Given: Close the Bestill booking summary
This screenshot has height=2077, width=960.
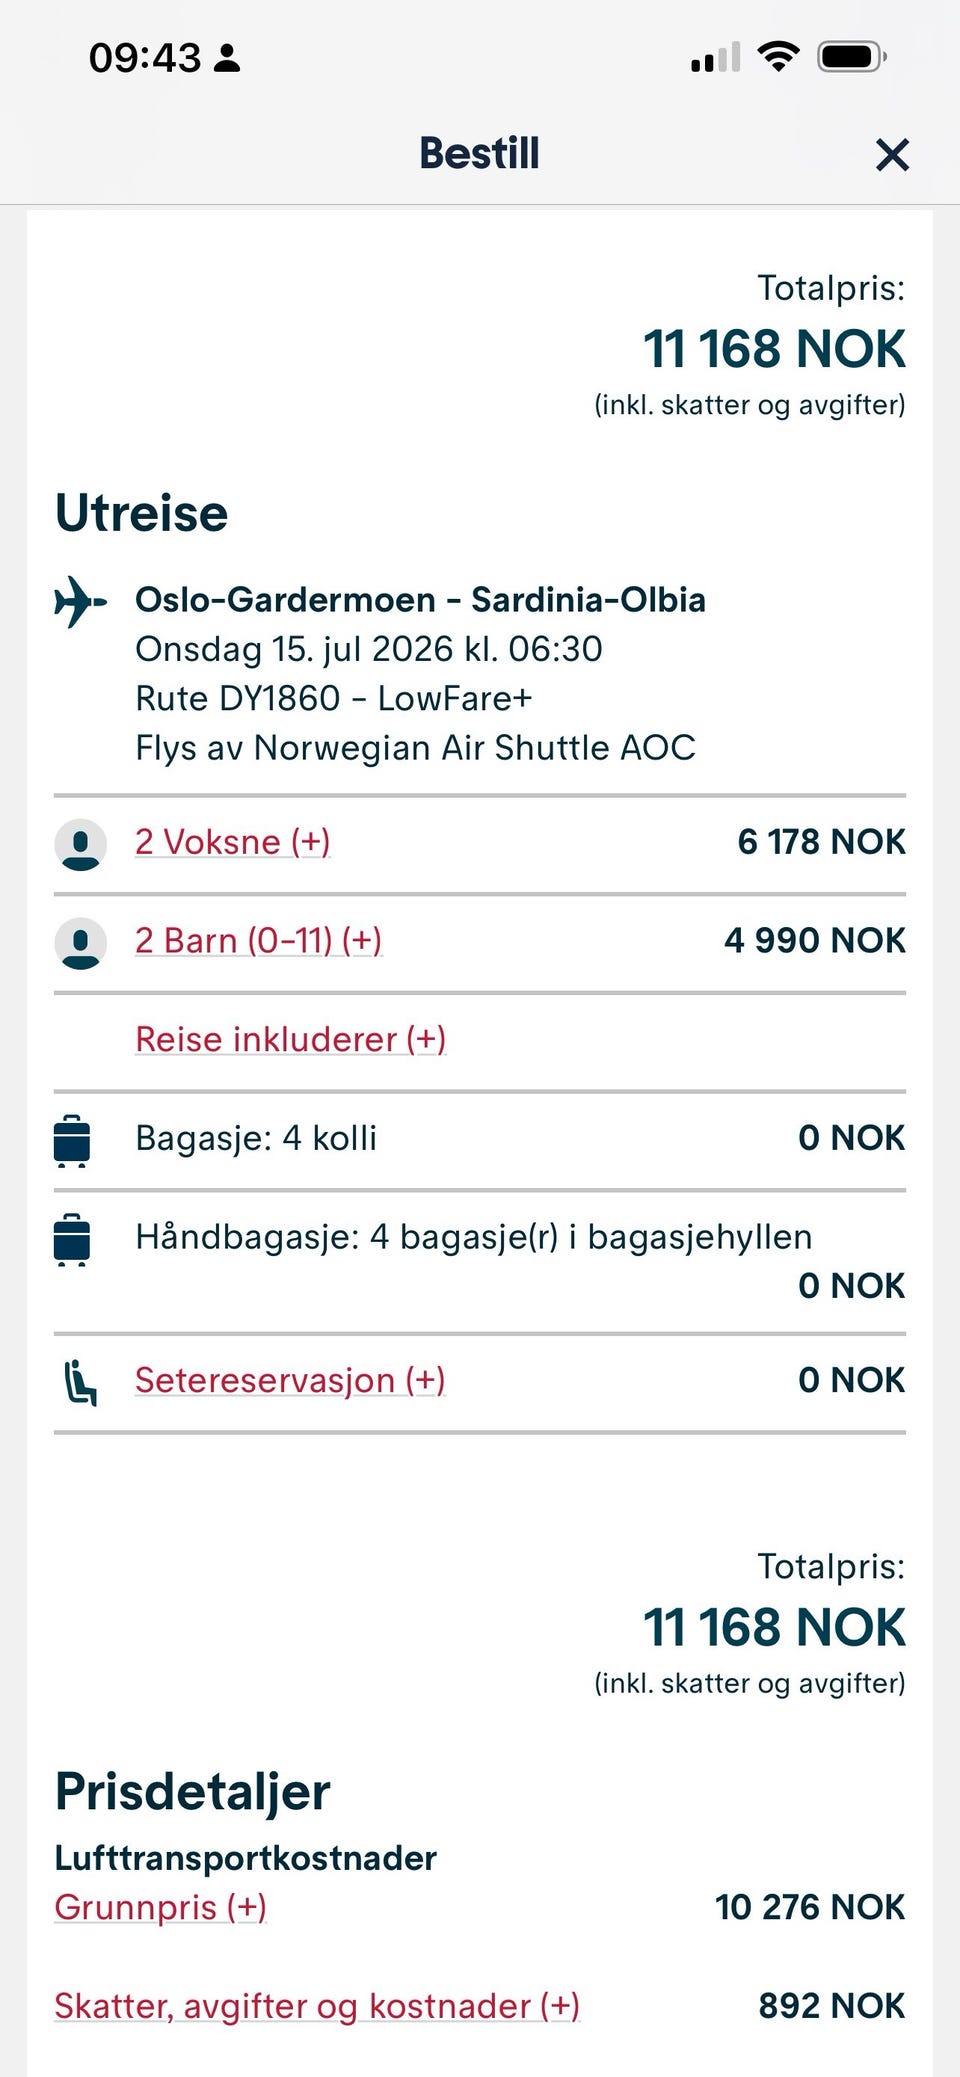Looking at the screenshot, I should [x=891, y=155].
